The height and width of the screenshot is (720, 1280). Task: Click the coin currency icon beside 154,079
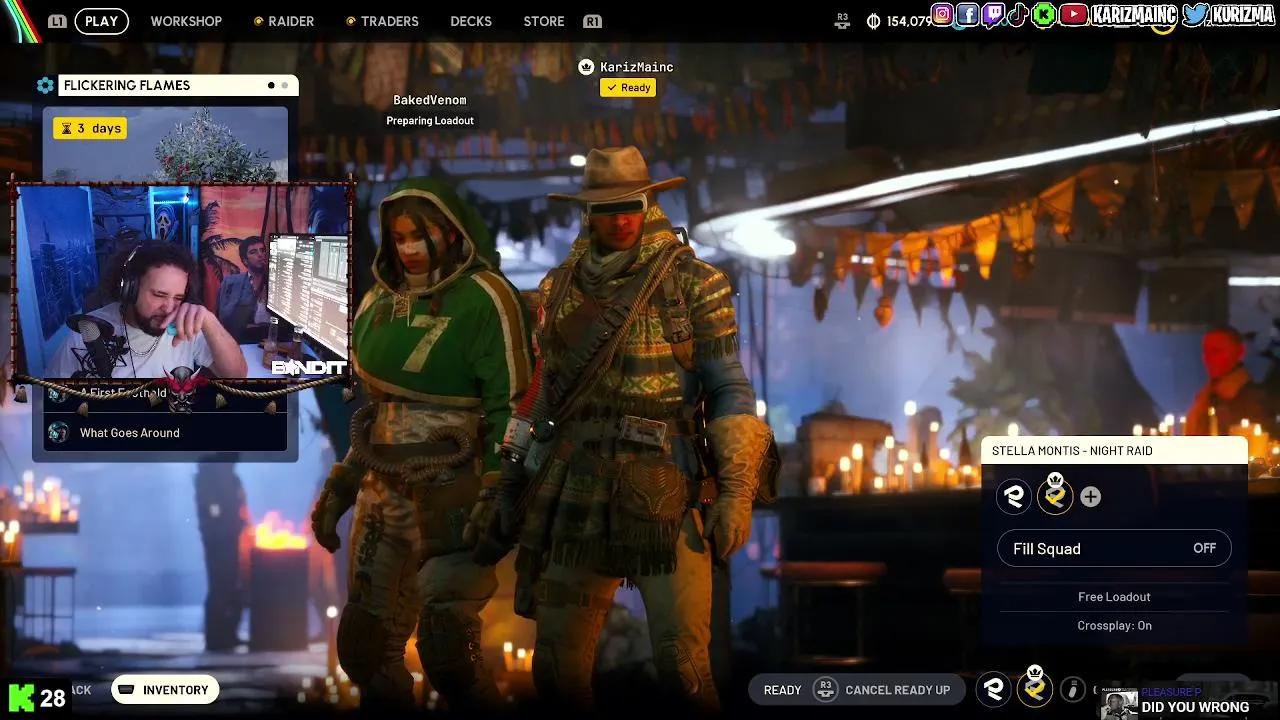[873, 21]
